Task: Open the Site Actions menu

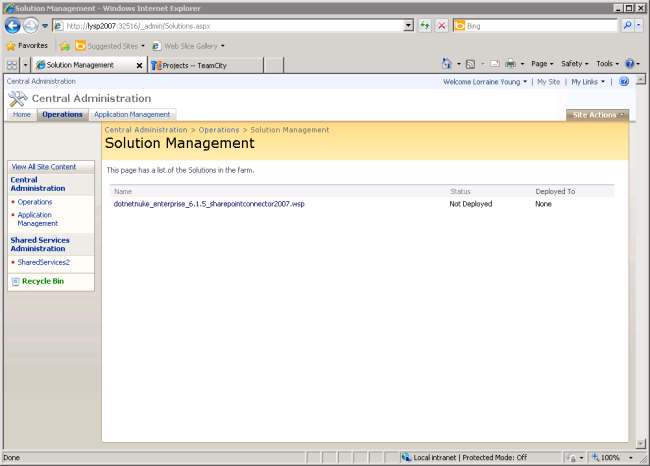Action: 597,115
